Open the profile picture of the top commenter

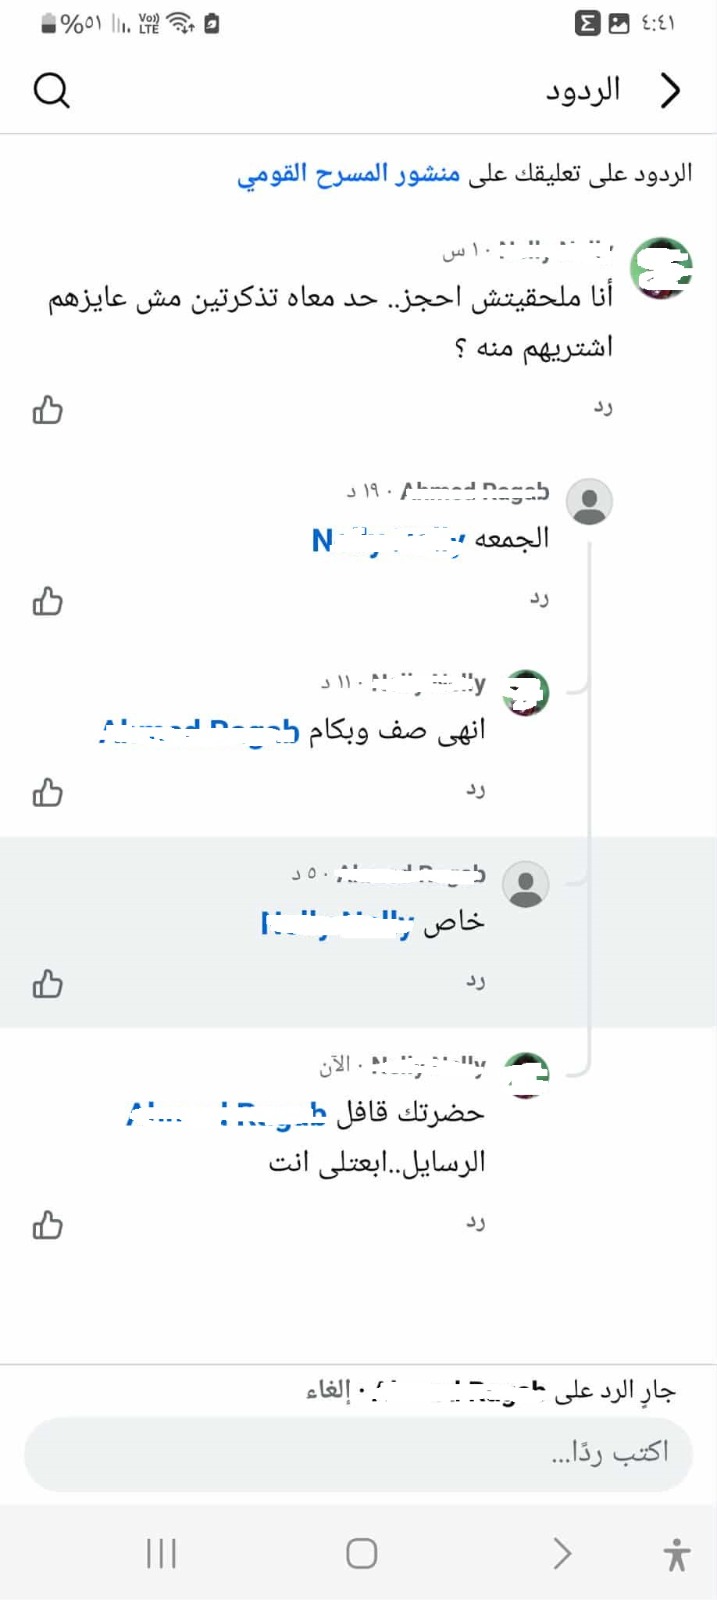661,268
